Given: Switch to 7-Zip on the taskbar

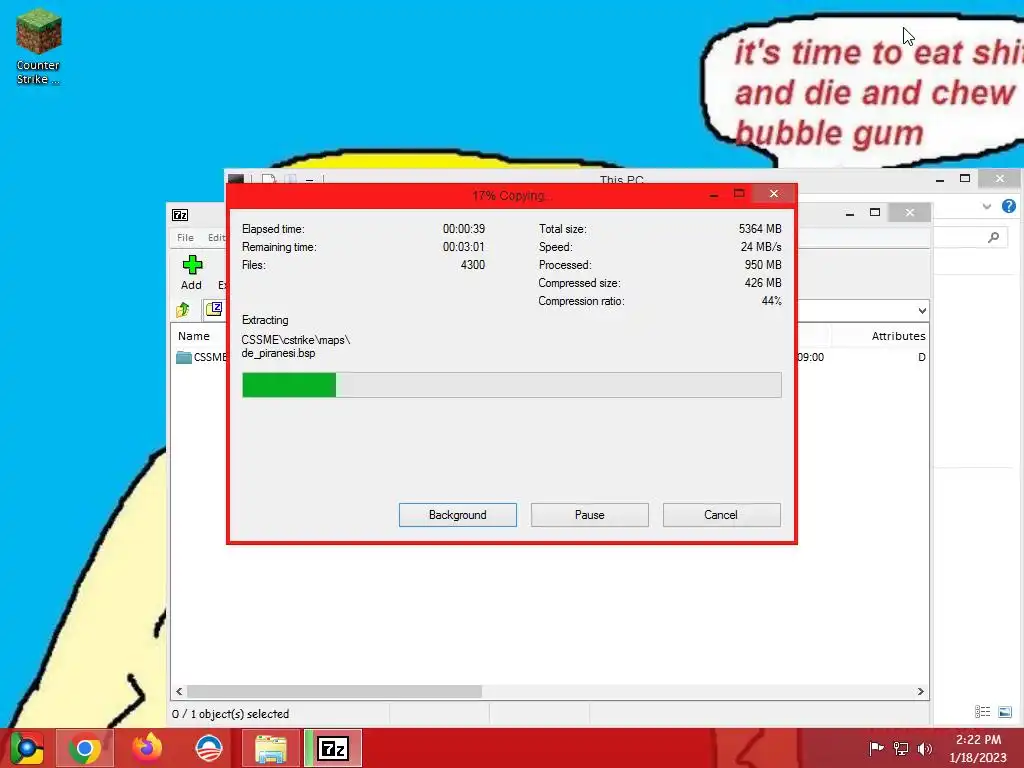Looking at the screenshot, I should point(333,748).
